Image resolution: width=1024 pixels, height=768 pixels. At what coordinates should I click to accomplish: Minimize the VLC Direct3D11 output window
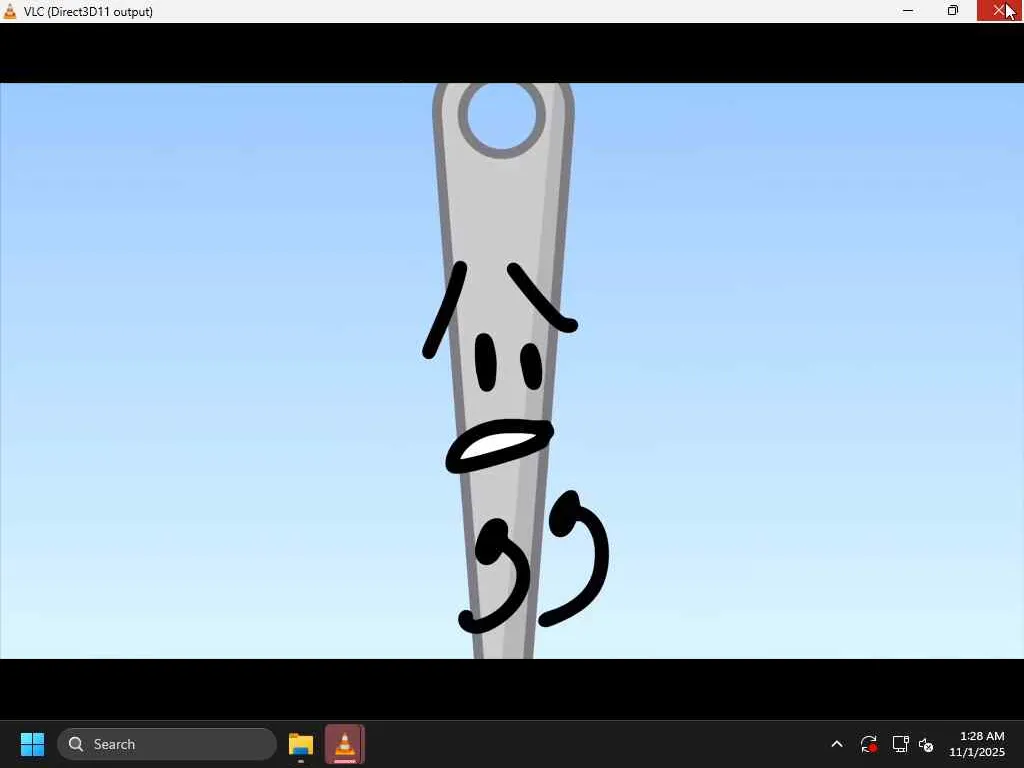coord(908,10)
